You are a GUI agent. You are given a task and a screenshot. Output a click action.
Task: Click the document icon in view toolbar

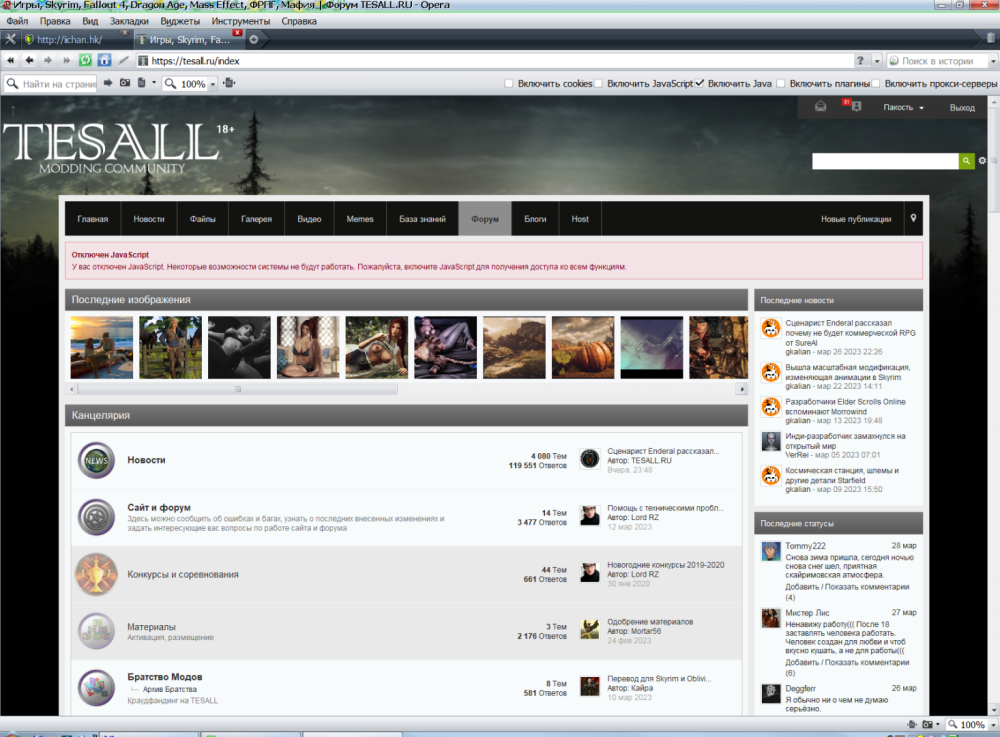(142, 83)
